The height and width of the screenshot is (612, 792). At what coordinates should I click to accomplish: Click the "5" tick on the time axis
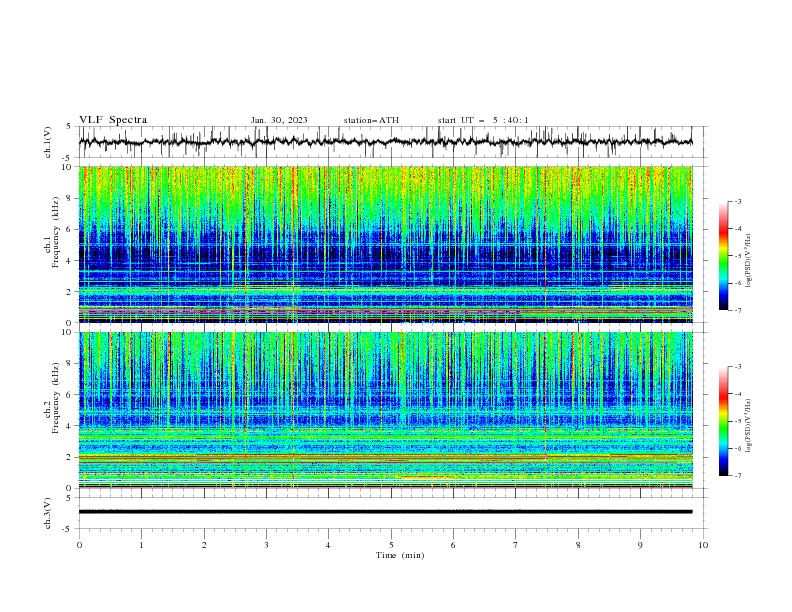coord(391,545)
